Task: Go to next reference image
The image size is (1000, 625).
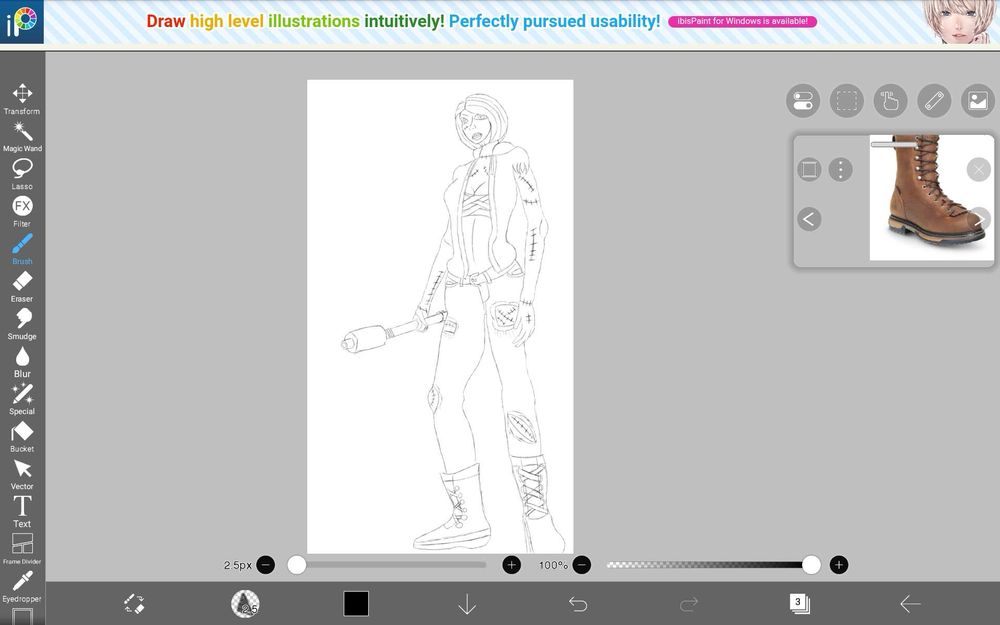Action: point(981,219)
